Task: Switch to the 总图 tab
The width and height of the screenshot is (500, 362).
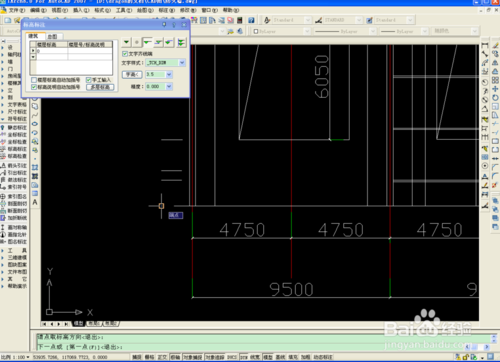Action: pos(52,36)
